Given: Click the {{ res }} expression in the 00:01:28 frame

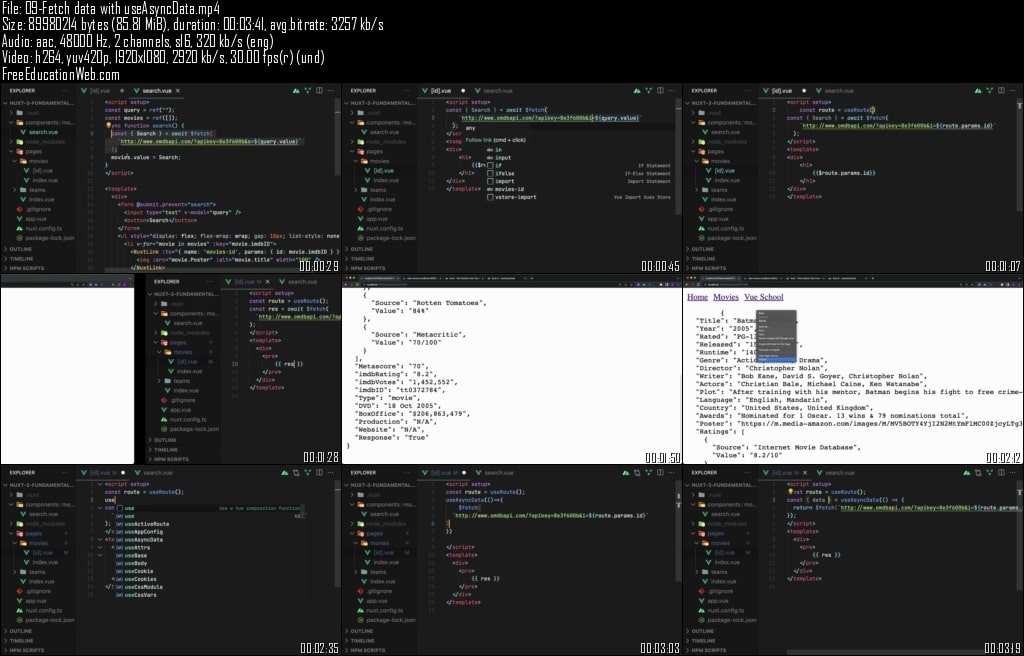Looking at the screenshot, I should (x=289, y=364).
